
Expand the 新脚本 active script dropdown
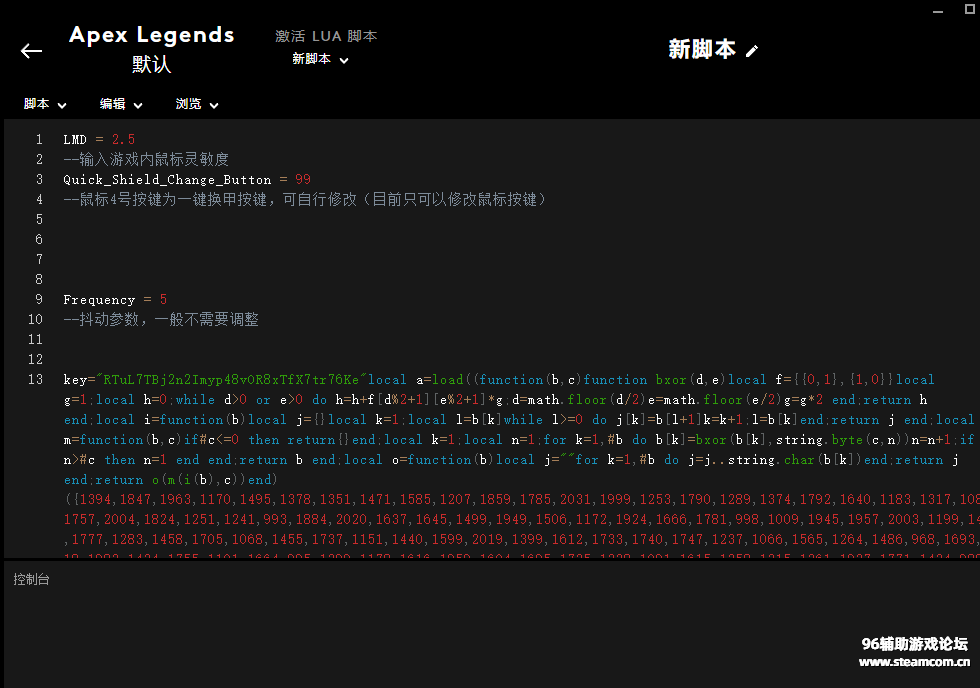[320, 59]
